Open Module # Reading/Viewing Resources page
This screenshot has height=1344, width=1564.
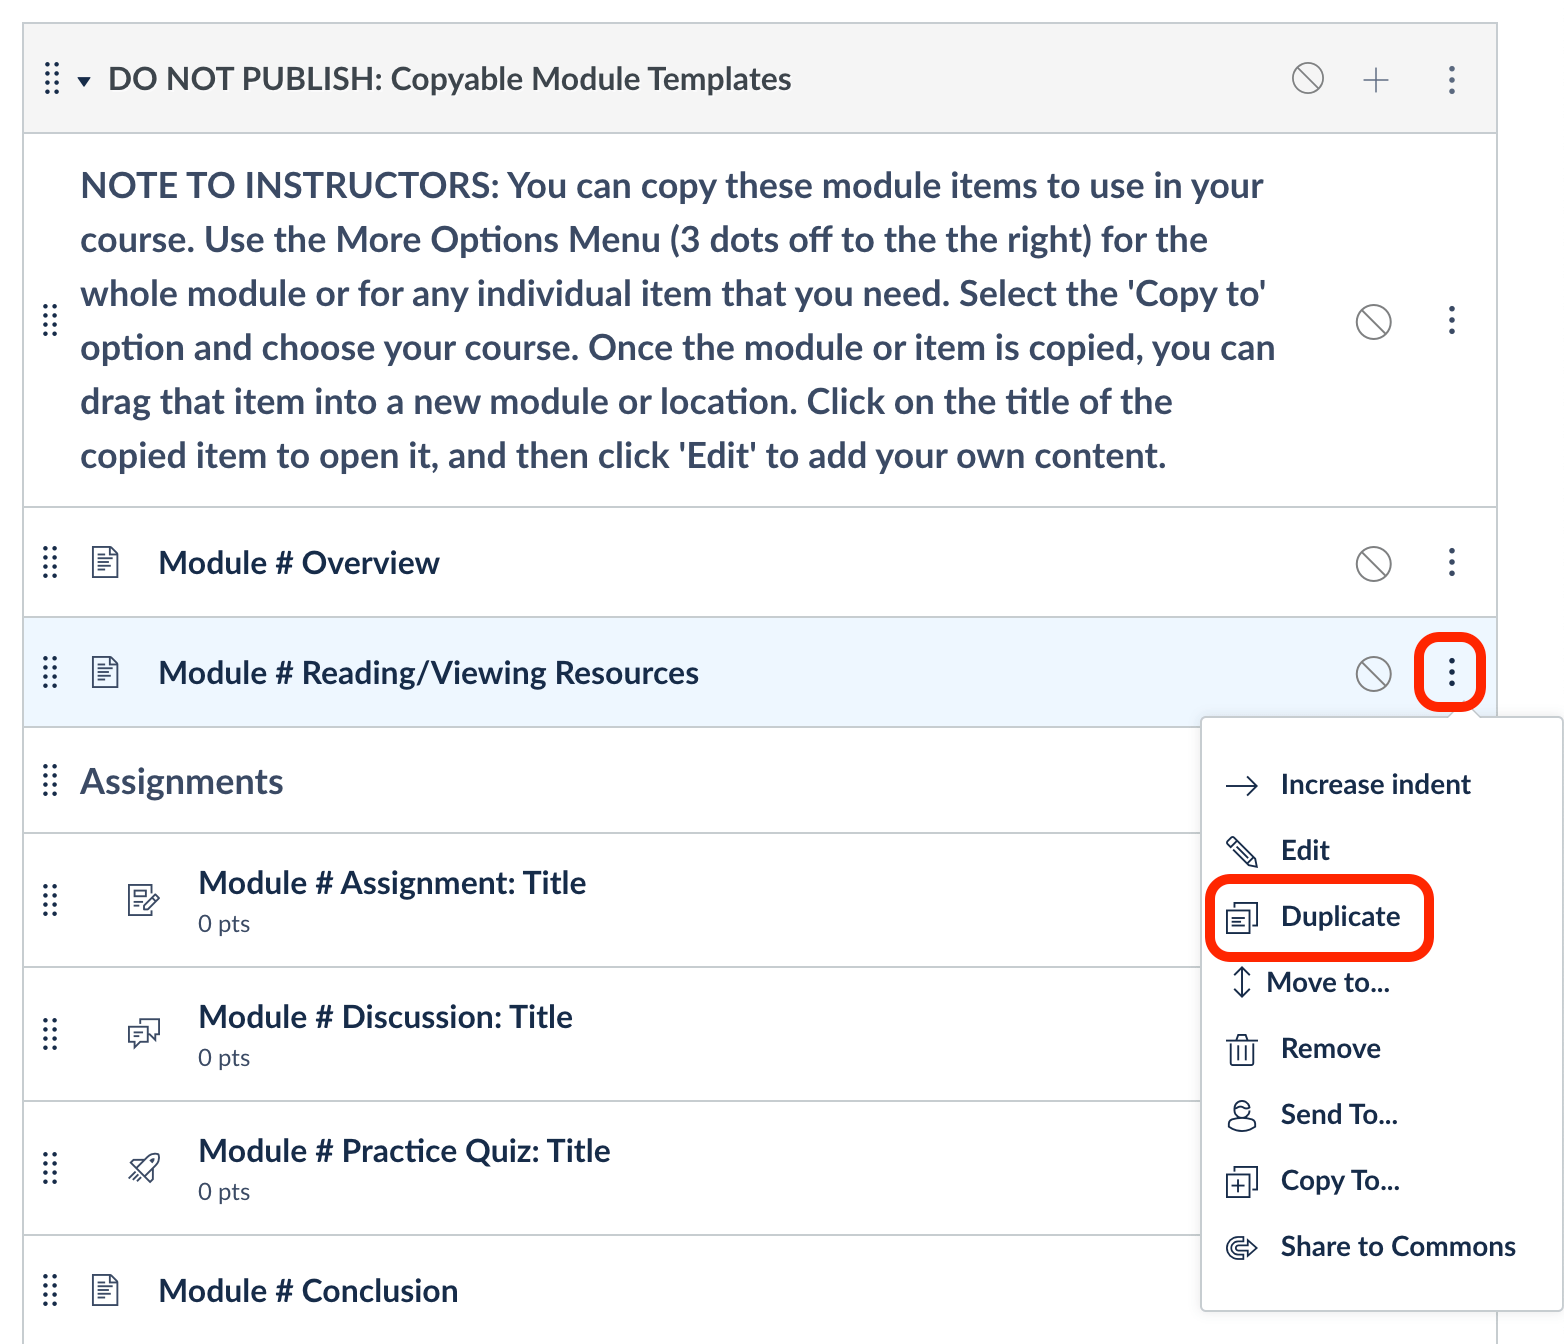(x=429, y=673)
